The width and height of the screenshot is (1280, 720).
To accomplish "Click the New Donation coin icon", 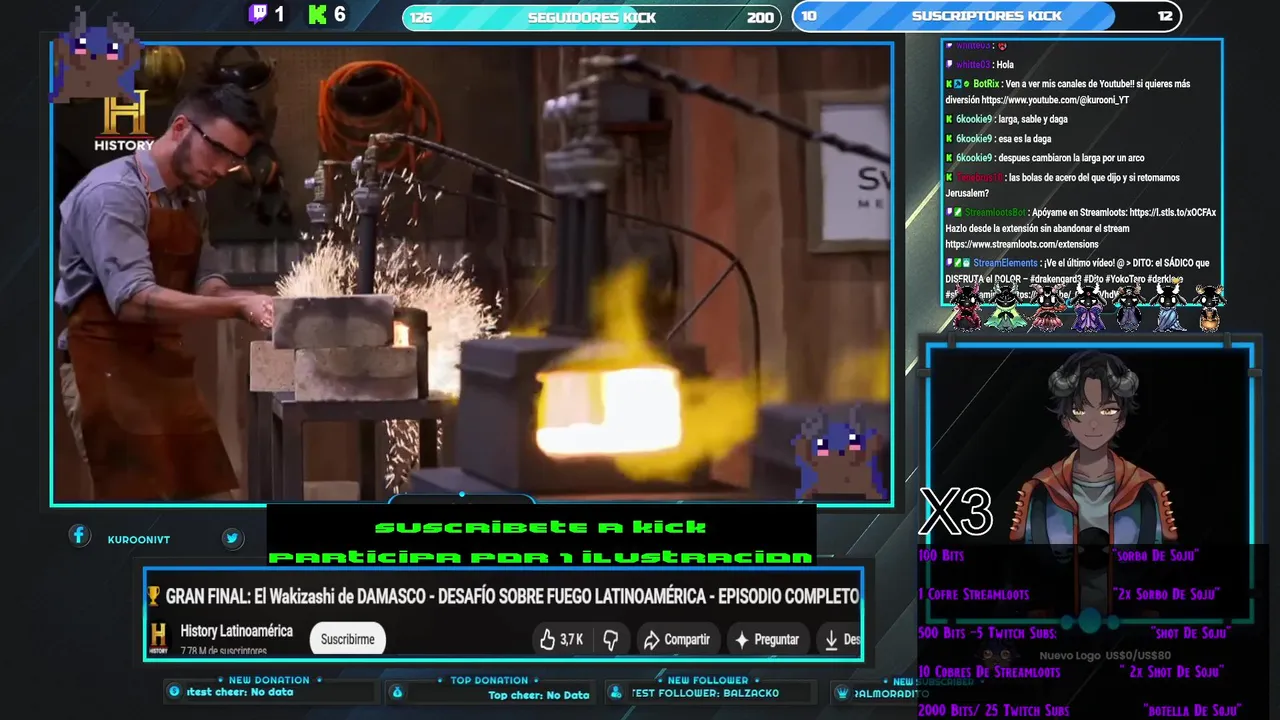I will 175,691.
